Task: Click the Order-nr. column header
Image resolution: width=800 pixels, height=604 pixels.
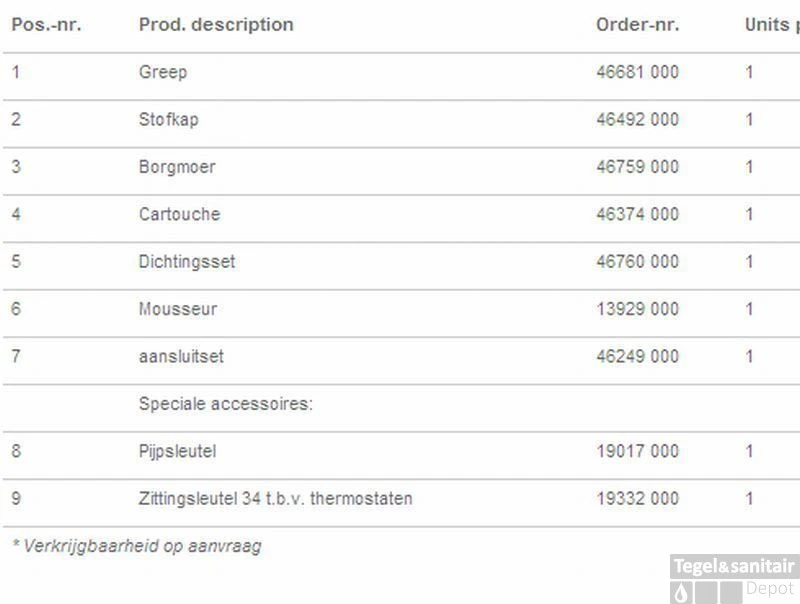Action: [637, 25]
